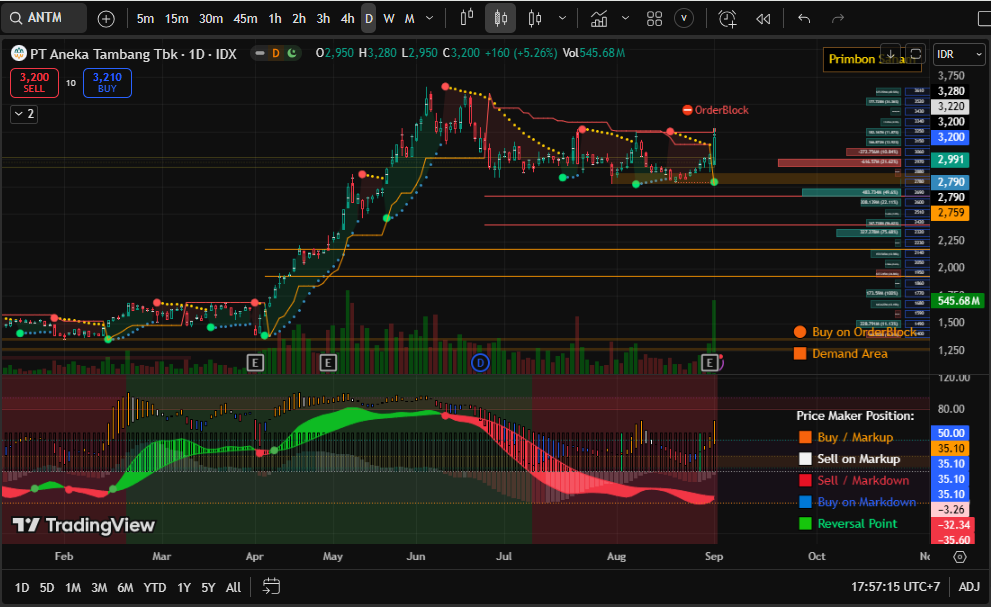The width and height of the screenshot is (991, 607).
Task: Open the Indicators menu icon
Action: 599,19
